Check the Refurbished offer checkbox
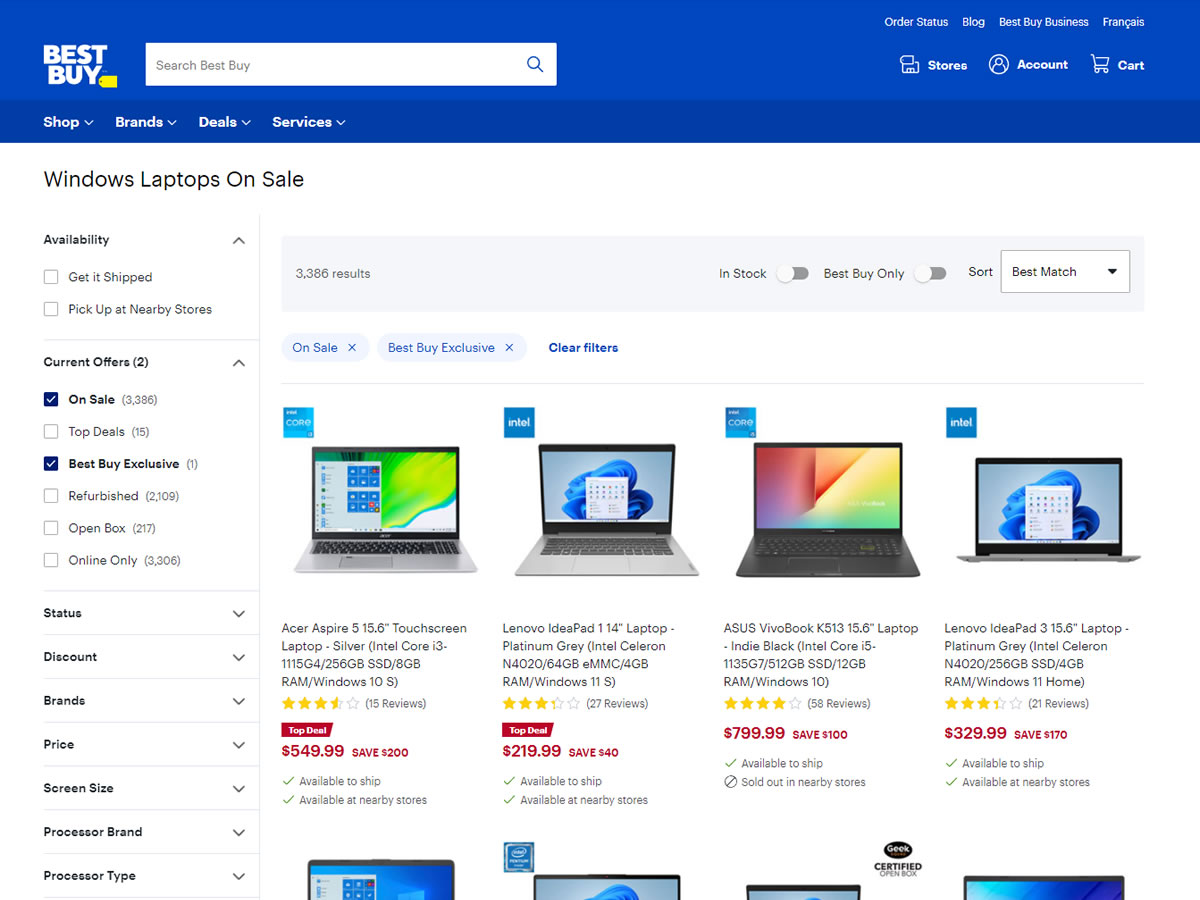Image resolution: width=1200 pixels, height=900 pixels. pos(51,496)
